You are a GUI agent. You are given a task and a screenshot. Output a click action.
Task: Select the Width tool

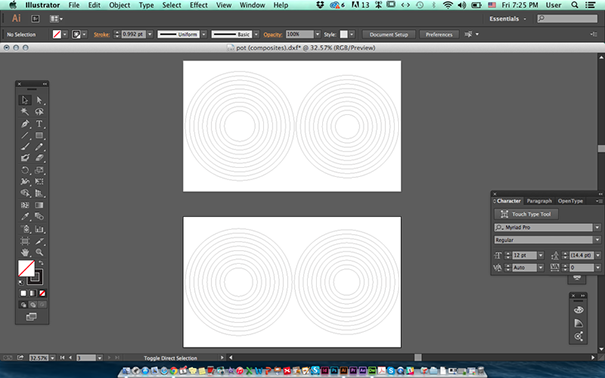click(25, 181)
